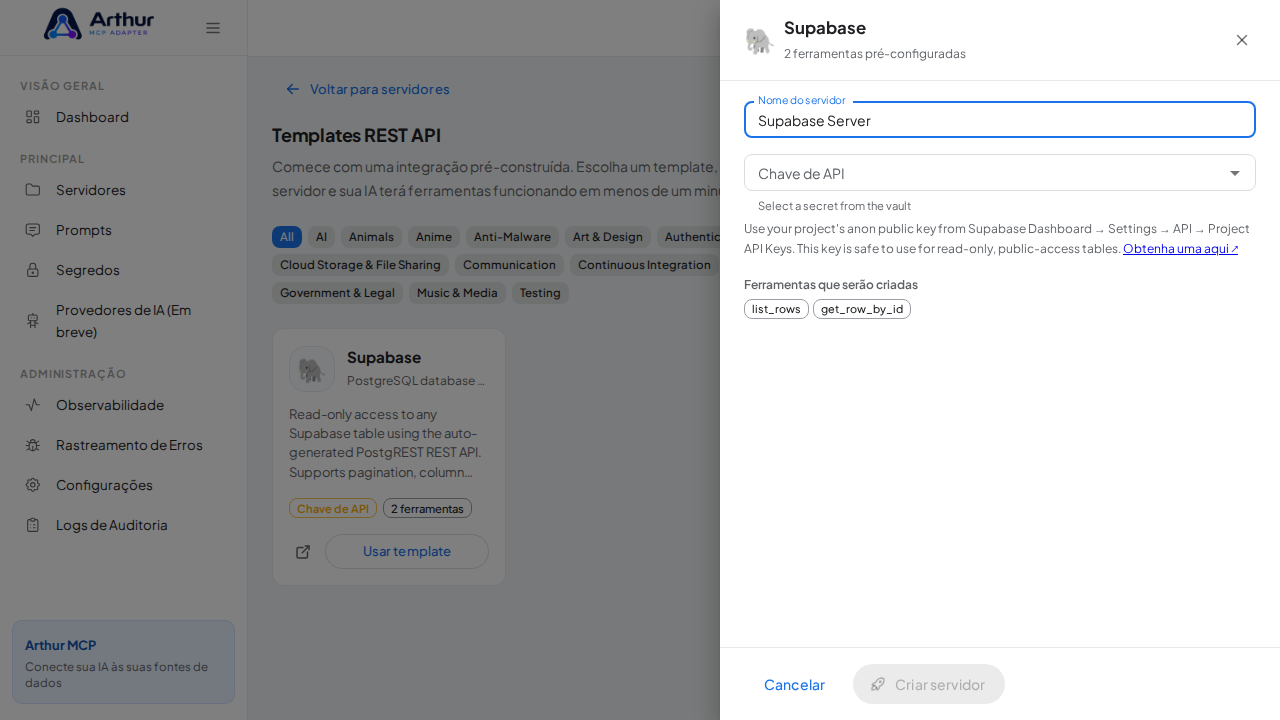Click the Rastreamento de Erros bug icon
Image resolution: width=1280 pixels, height=720 pixels.
(33, 445)
